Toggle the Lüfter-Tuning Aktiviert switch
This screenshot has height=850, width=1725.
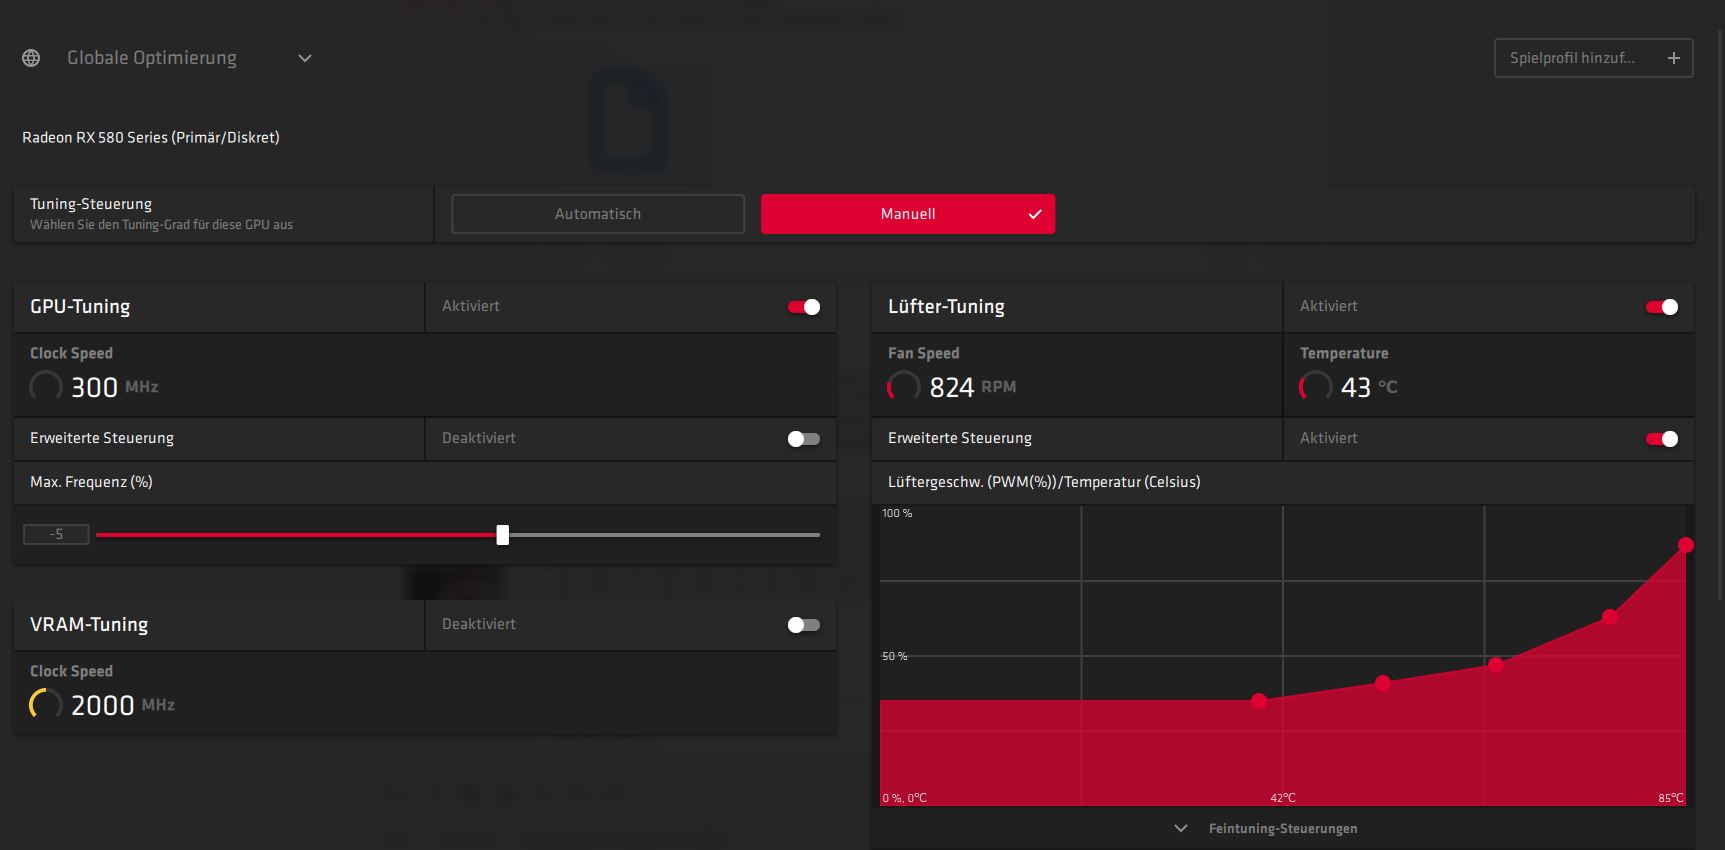[x=1662, y=307]
